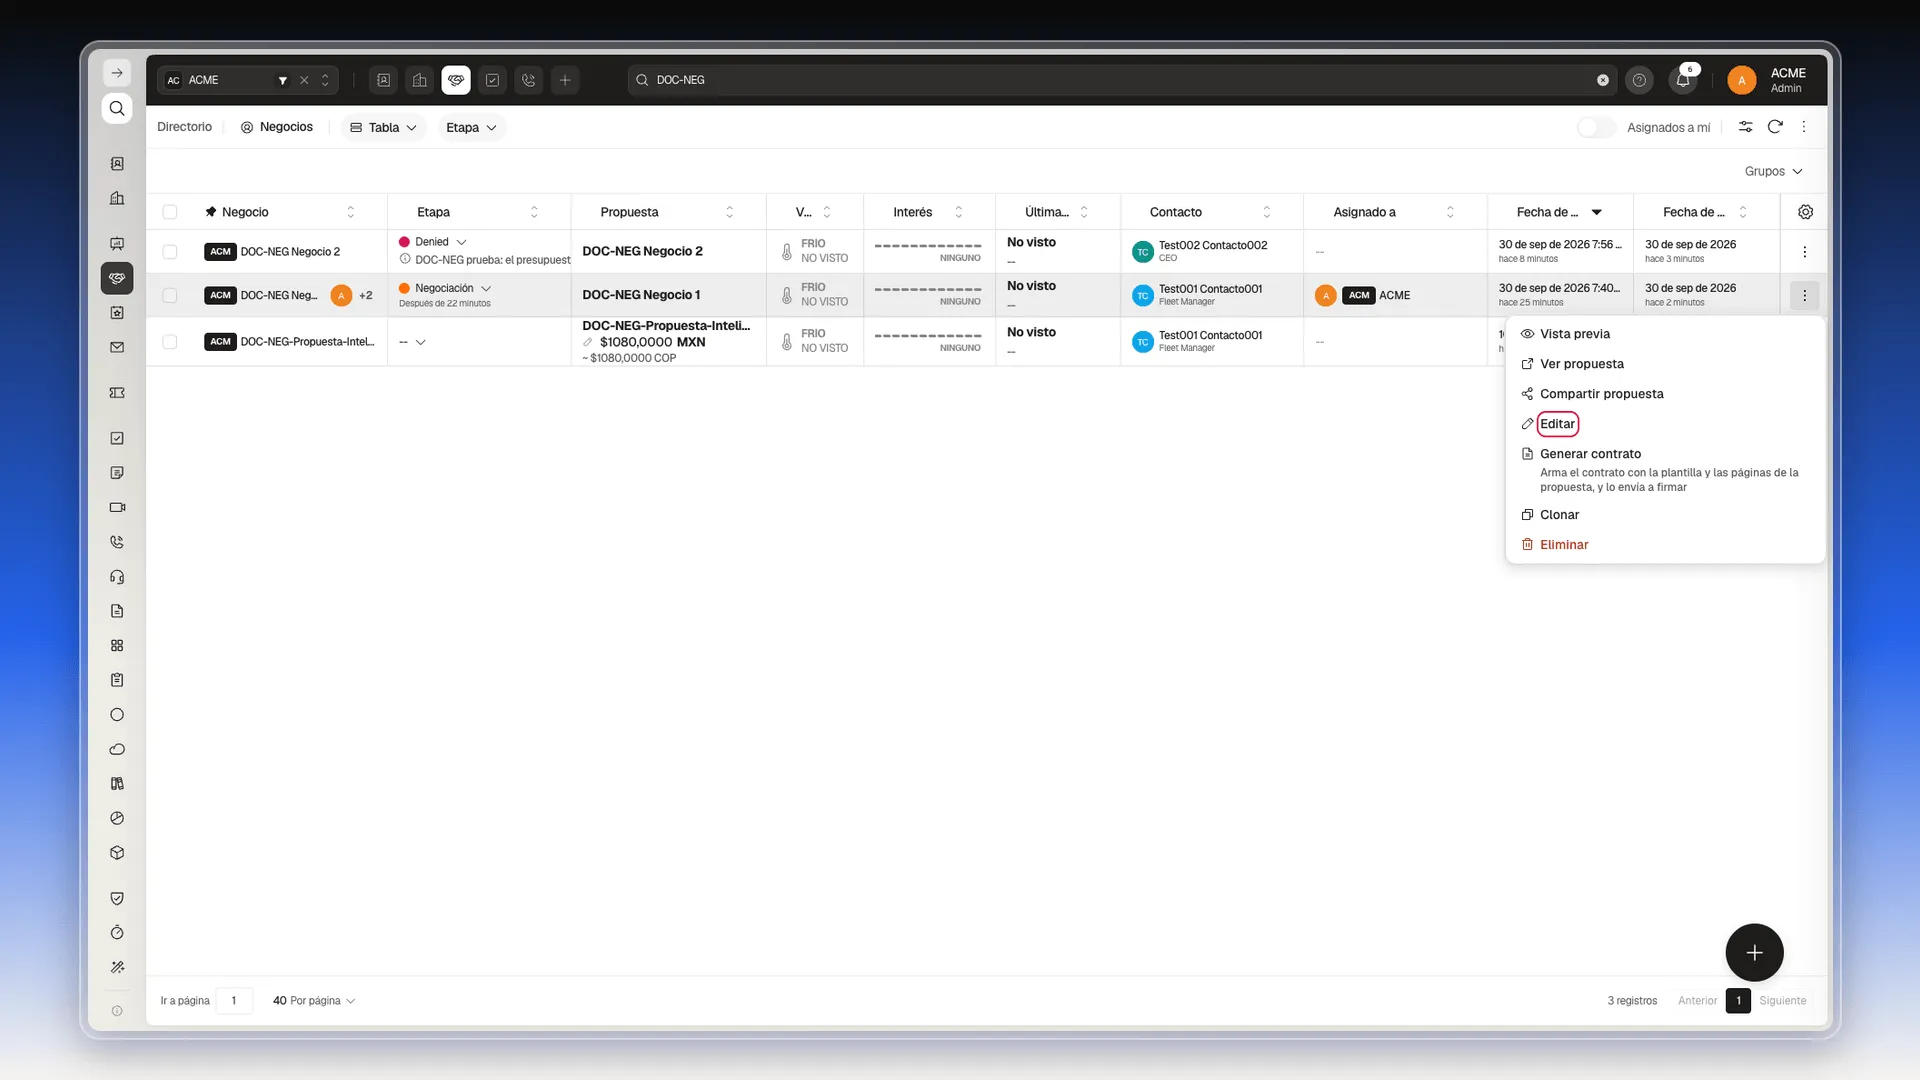Image resolution: width=1920 pixels, height=1080 pixels.
Task: Open the Negociación stage dropdown
Action: click(x=486, y=289)
